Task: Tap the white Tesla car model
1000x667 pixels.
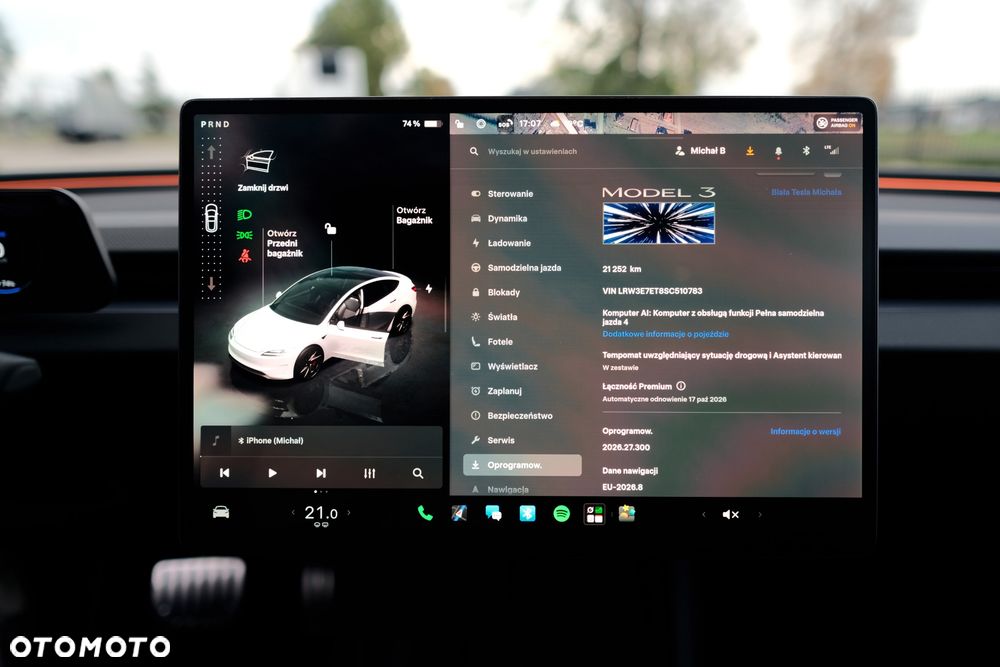Action: [323, 324]
